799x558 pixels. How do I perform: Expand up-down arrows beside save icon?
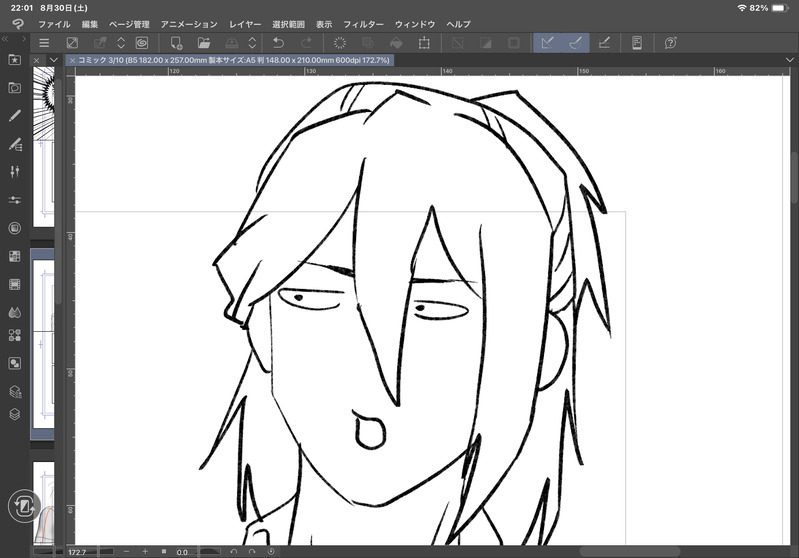tap(253, 43)
